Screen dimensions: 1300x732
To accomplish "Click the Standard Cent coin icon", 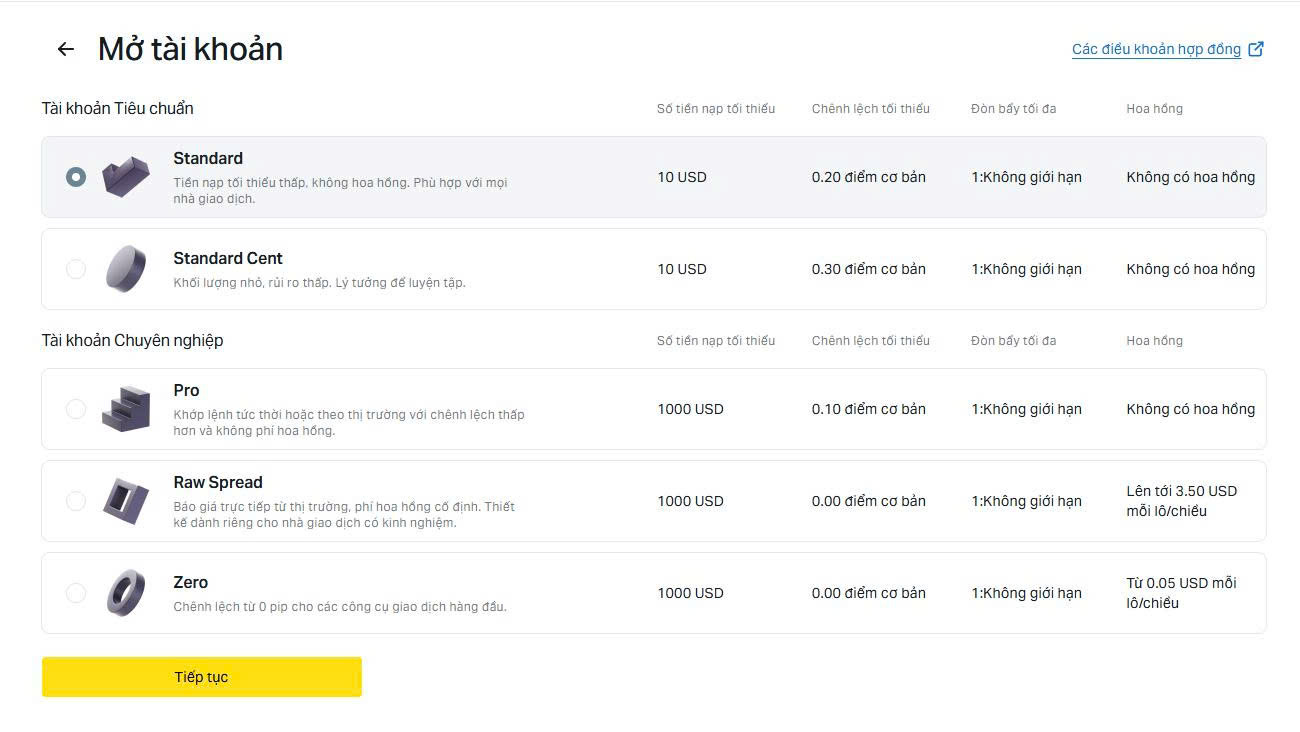I will pyautogui.click(x=126, y=269).
